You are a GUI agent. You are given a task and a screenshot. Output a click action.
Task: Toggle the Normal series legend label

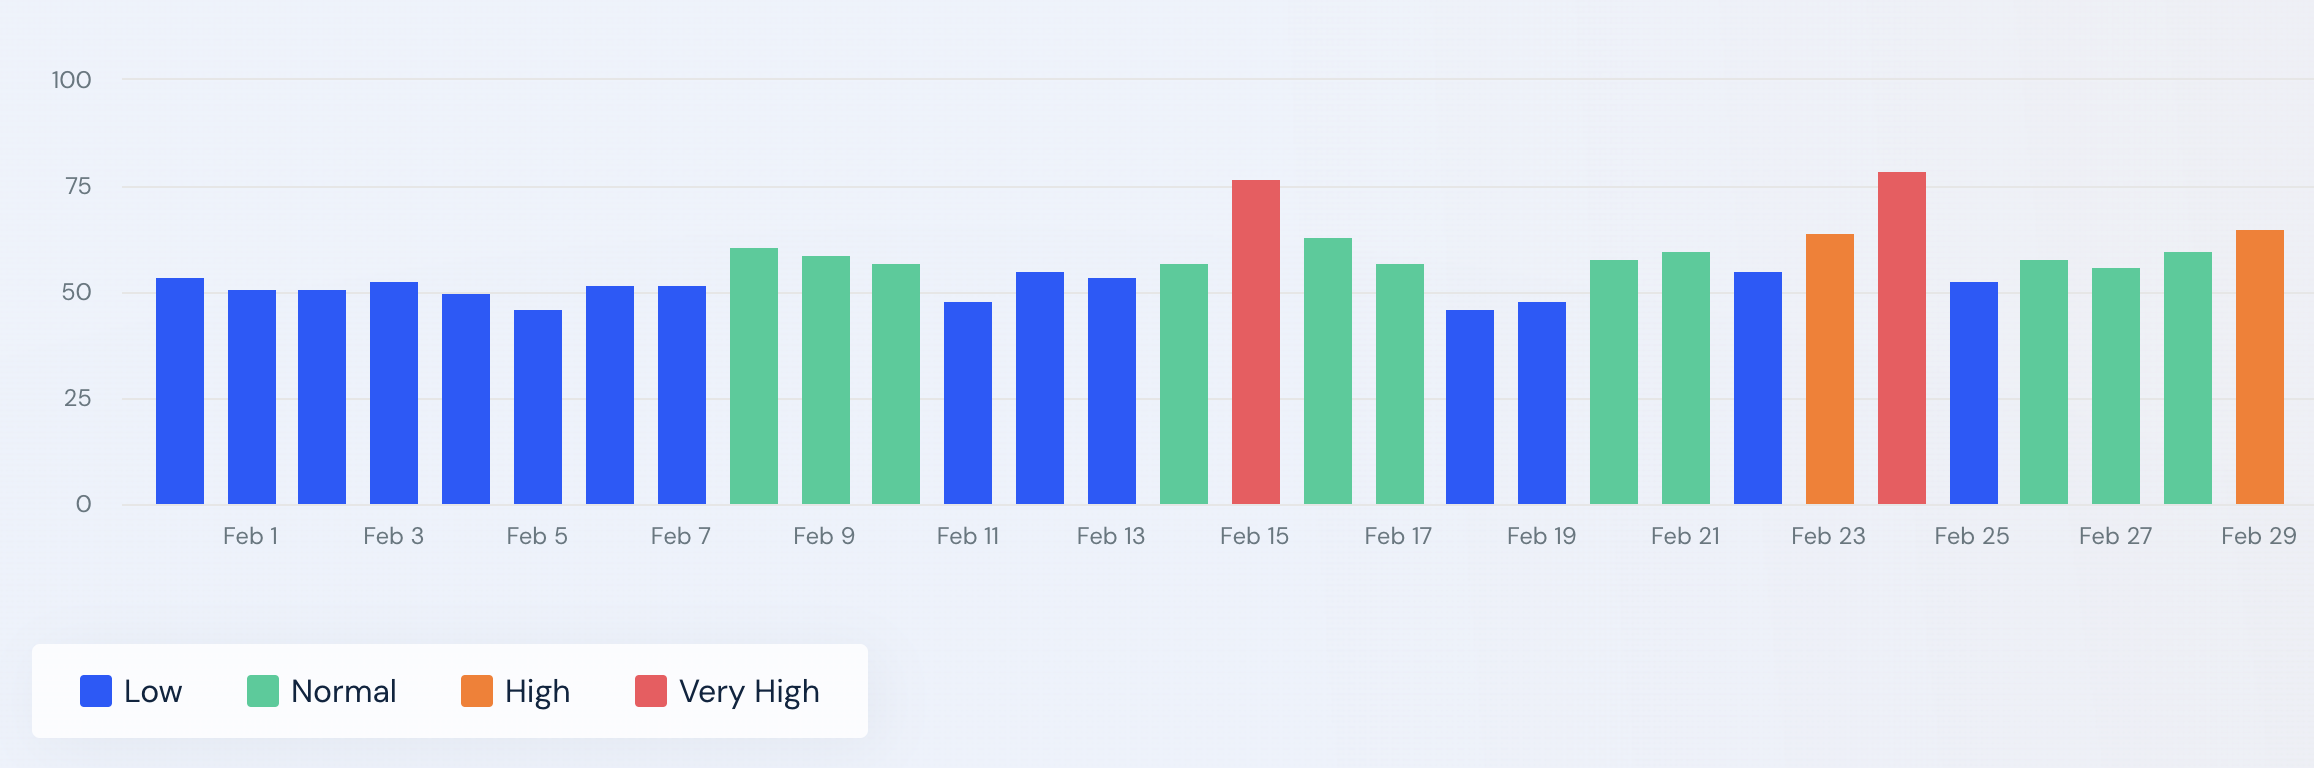[x=343, y=691]
